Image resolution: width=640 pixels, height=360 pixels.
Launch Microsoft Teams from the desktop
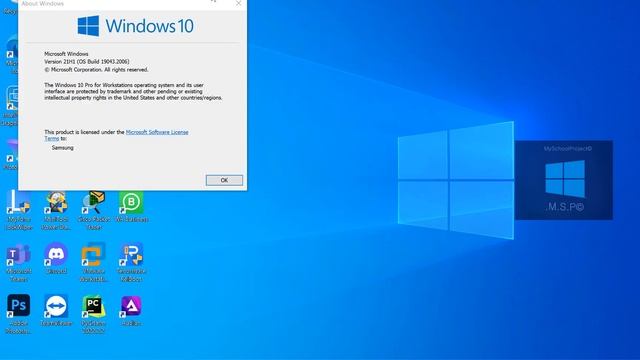[19, 263]
